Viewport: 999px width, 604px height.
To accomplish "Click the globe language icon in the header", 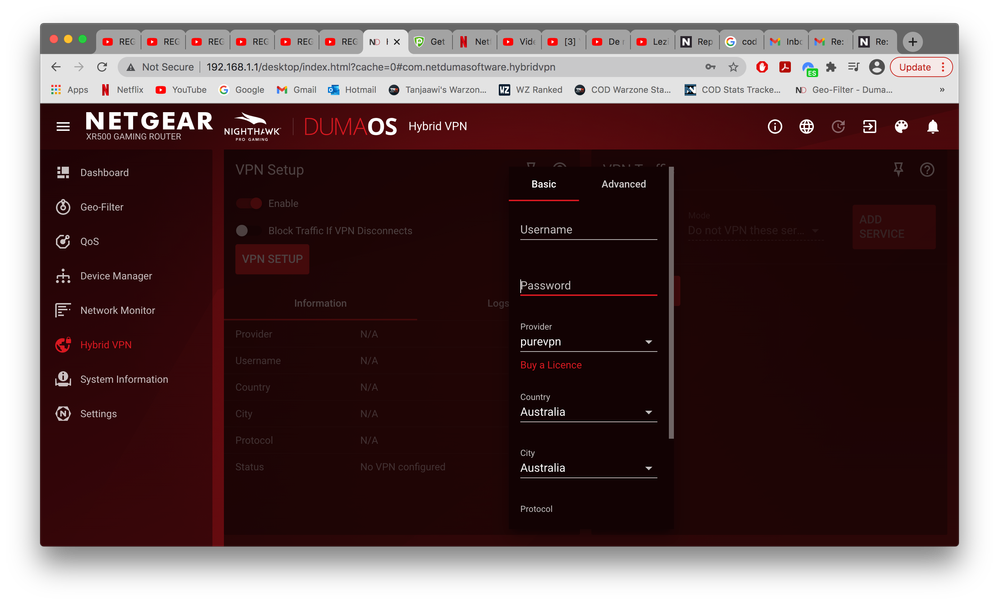I will coord(806,127).
